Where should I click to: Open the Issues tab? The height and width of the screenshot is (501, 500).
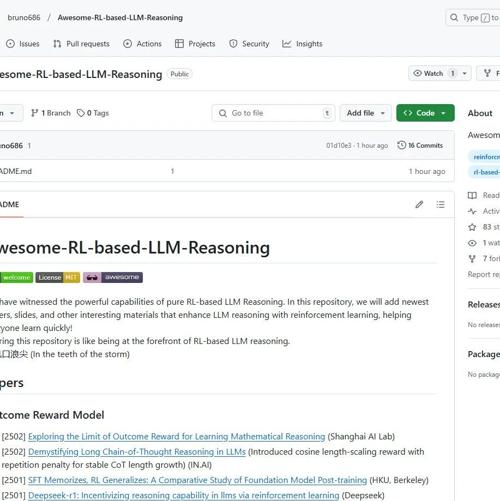pyautogui.click(x=23, y=44)
